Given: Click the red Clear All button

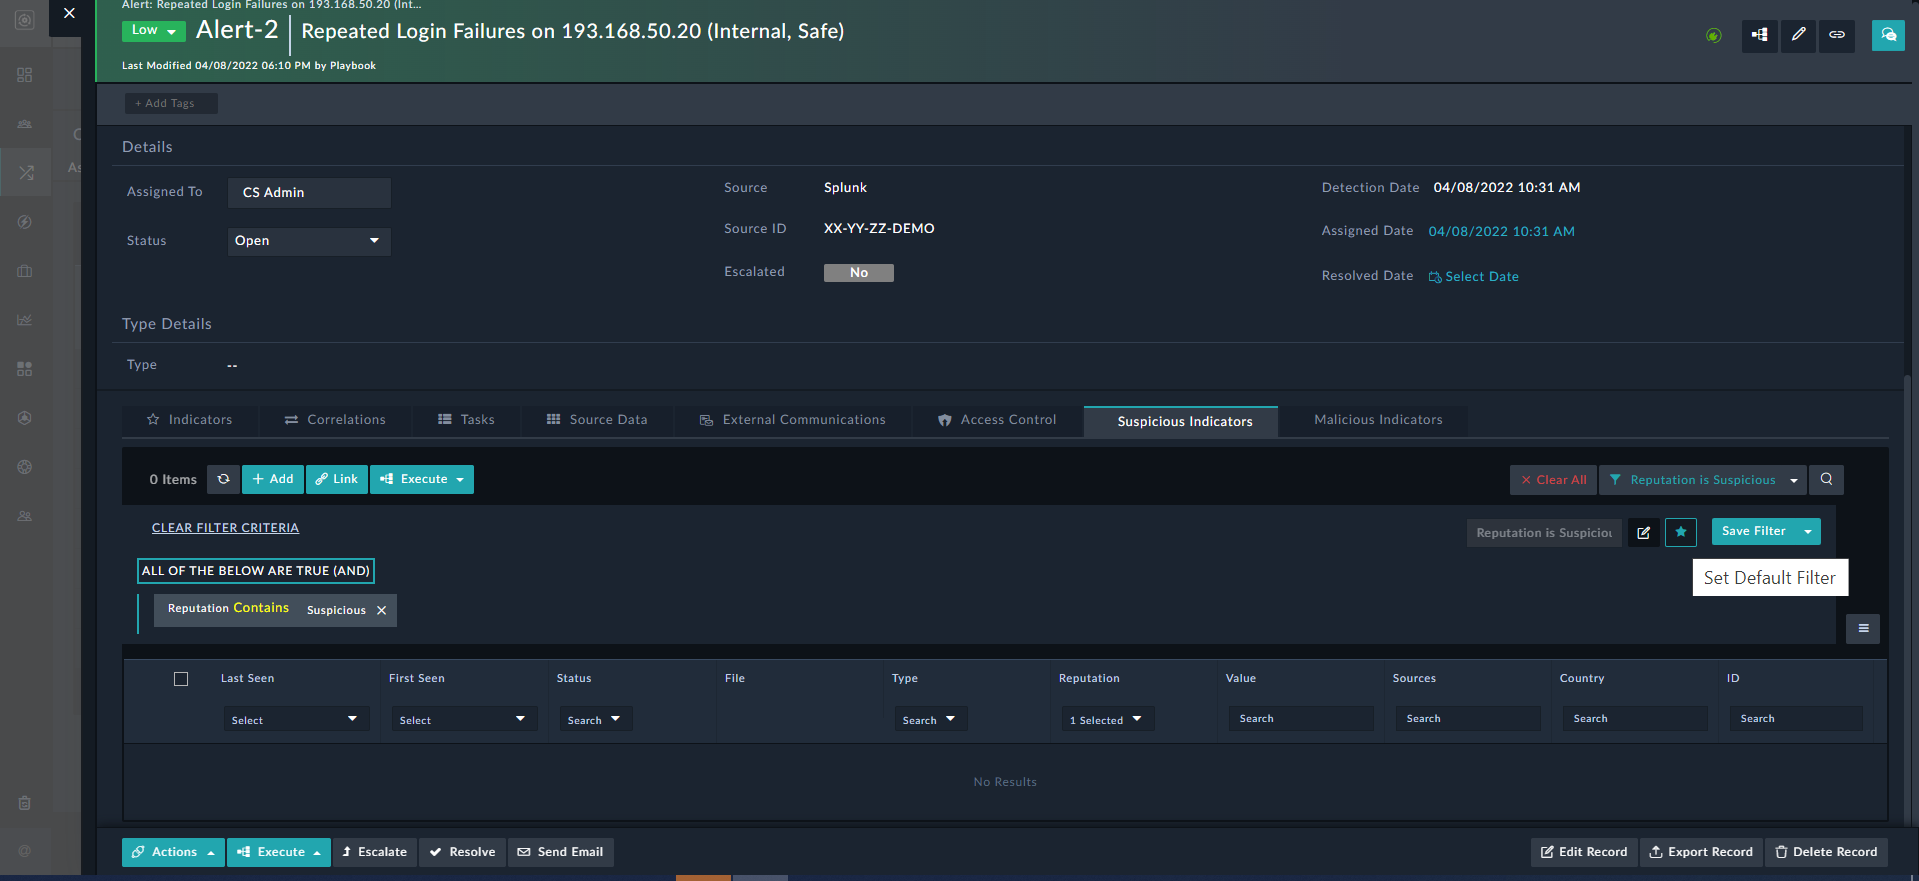Looking at the screenshot, I should coord(1553,480).
